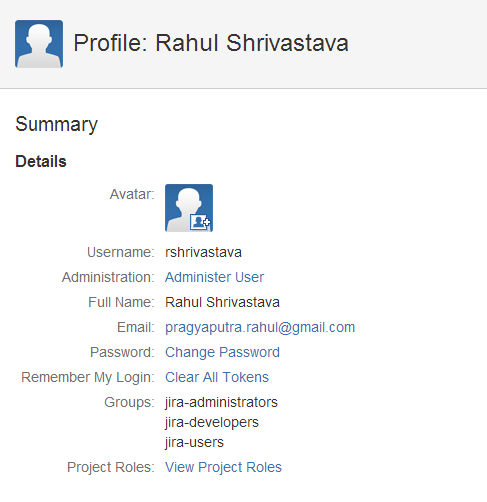The image size is (487, 502).
Task: Click the rshrivastava username text
Action: [x=203, y=252]
